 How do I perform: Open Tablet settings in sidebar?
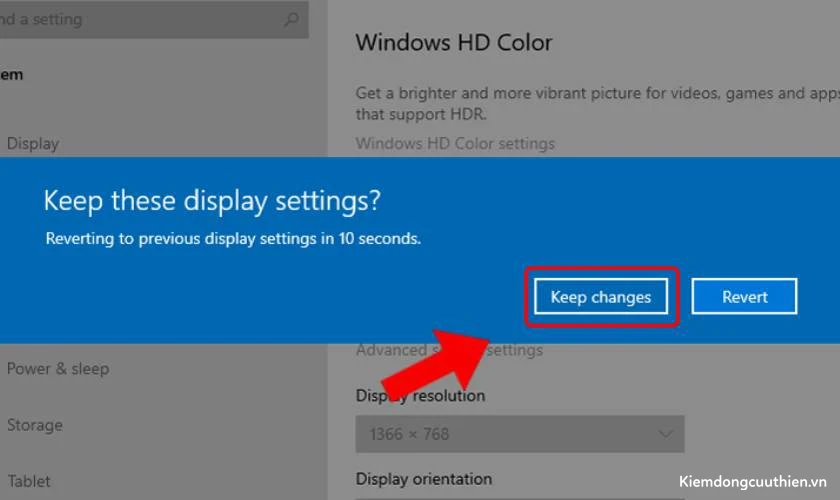click(x=28, y=481)
